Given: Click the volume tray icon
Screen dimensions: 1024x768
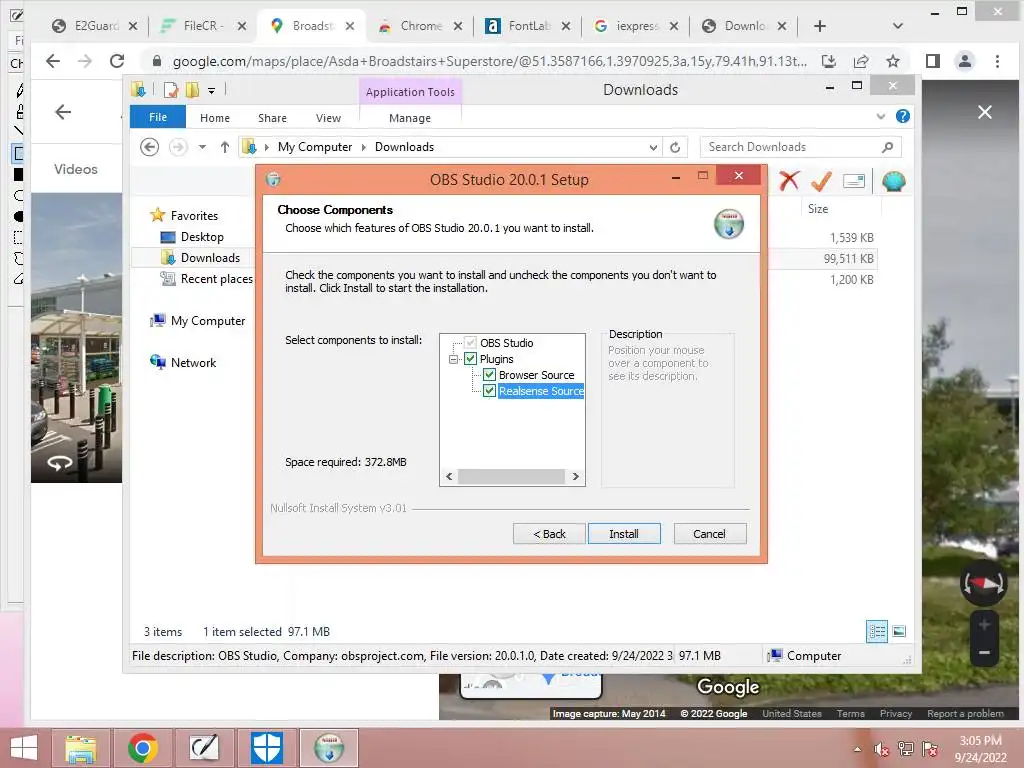Looking at the screenshot, I should [x=882, y=749].
